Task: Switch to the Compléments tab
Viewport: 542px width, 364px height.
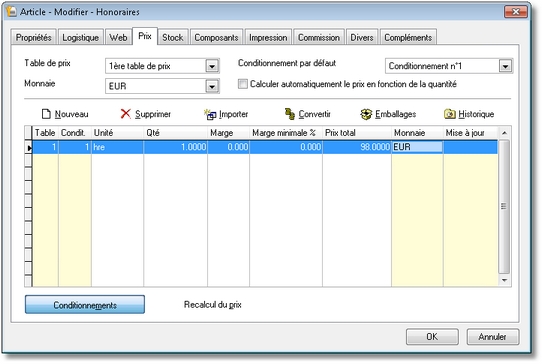Action: pyautogui.click(x=408, y=37)
